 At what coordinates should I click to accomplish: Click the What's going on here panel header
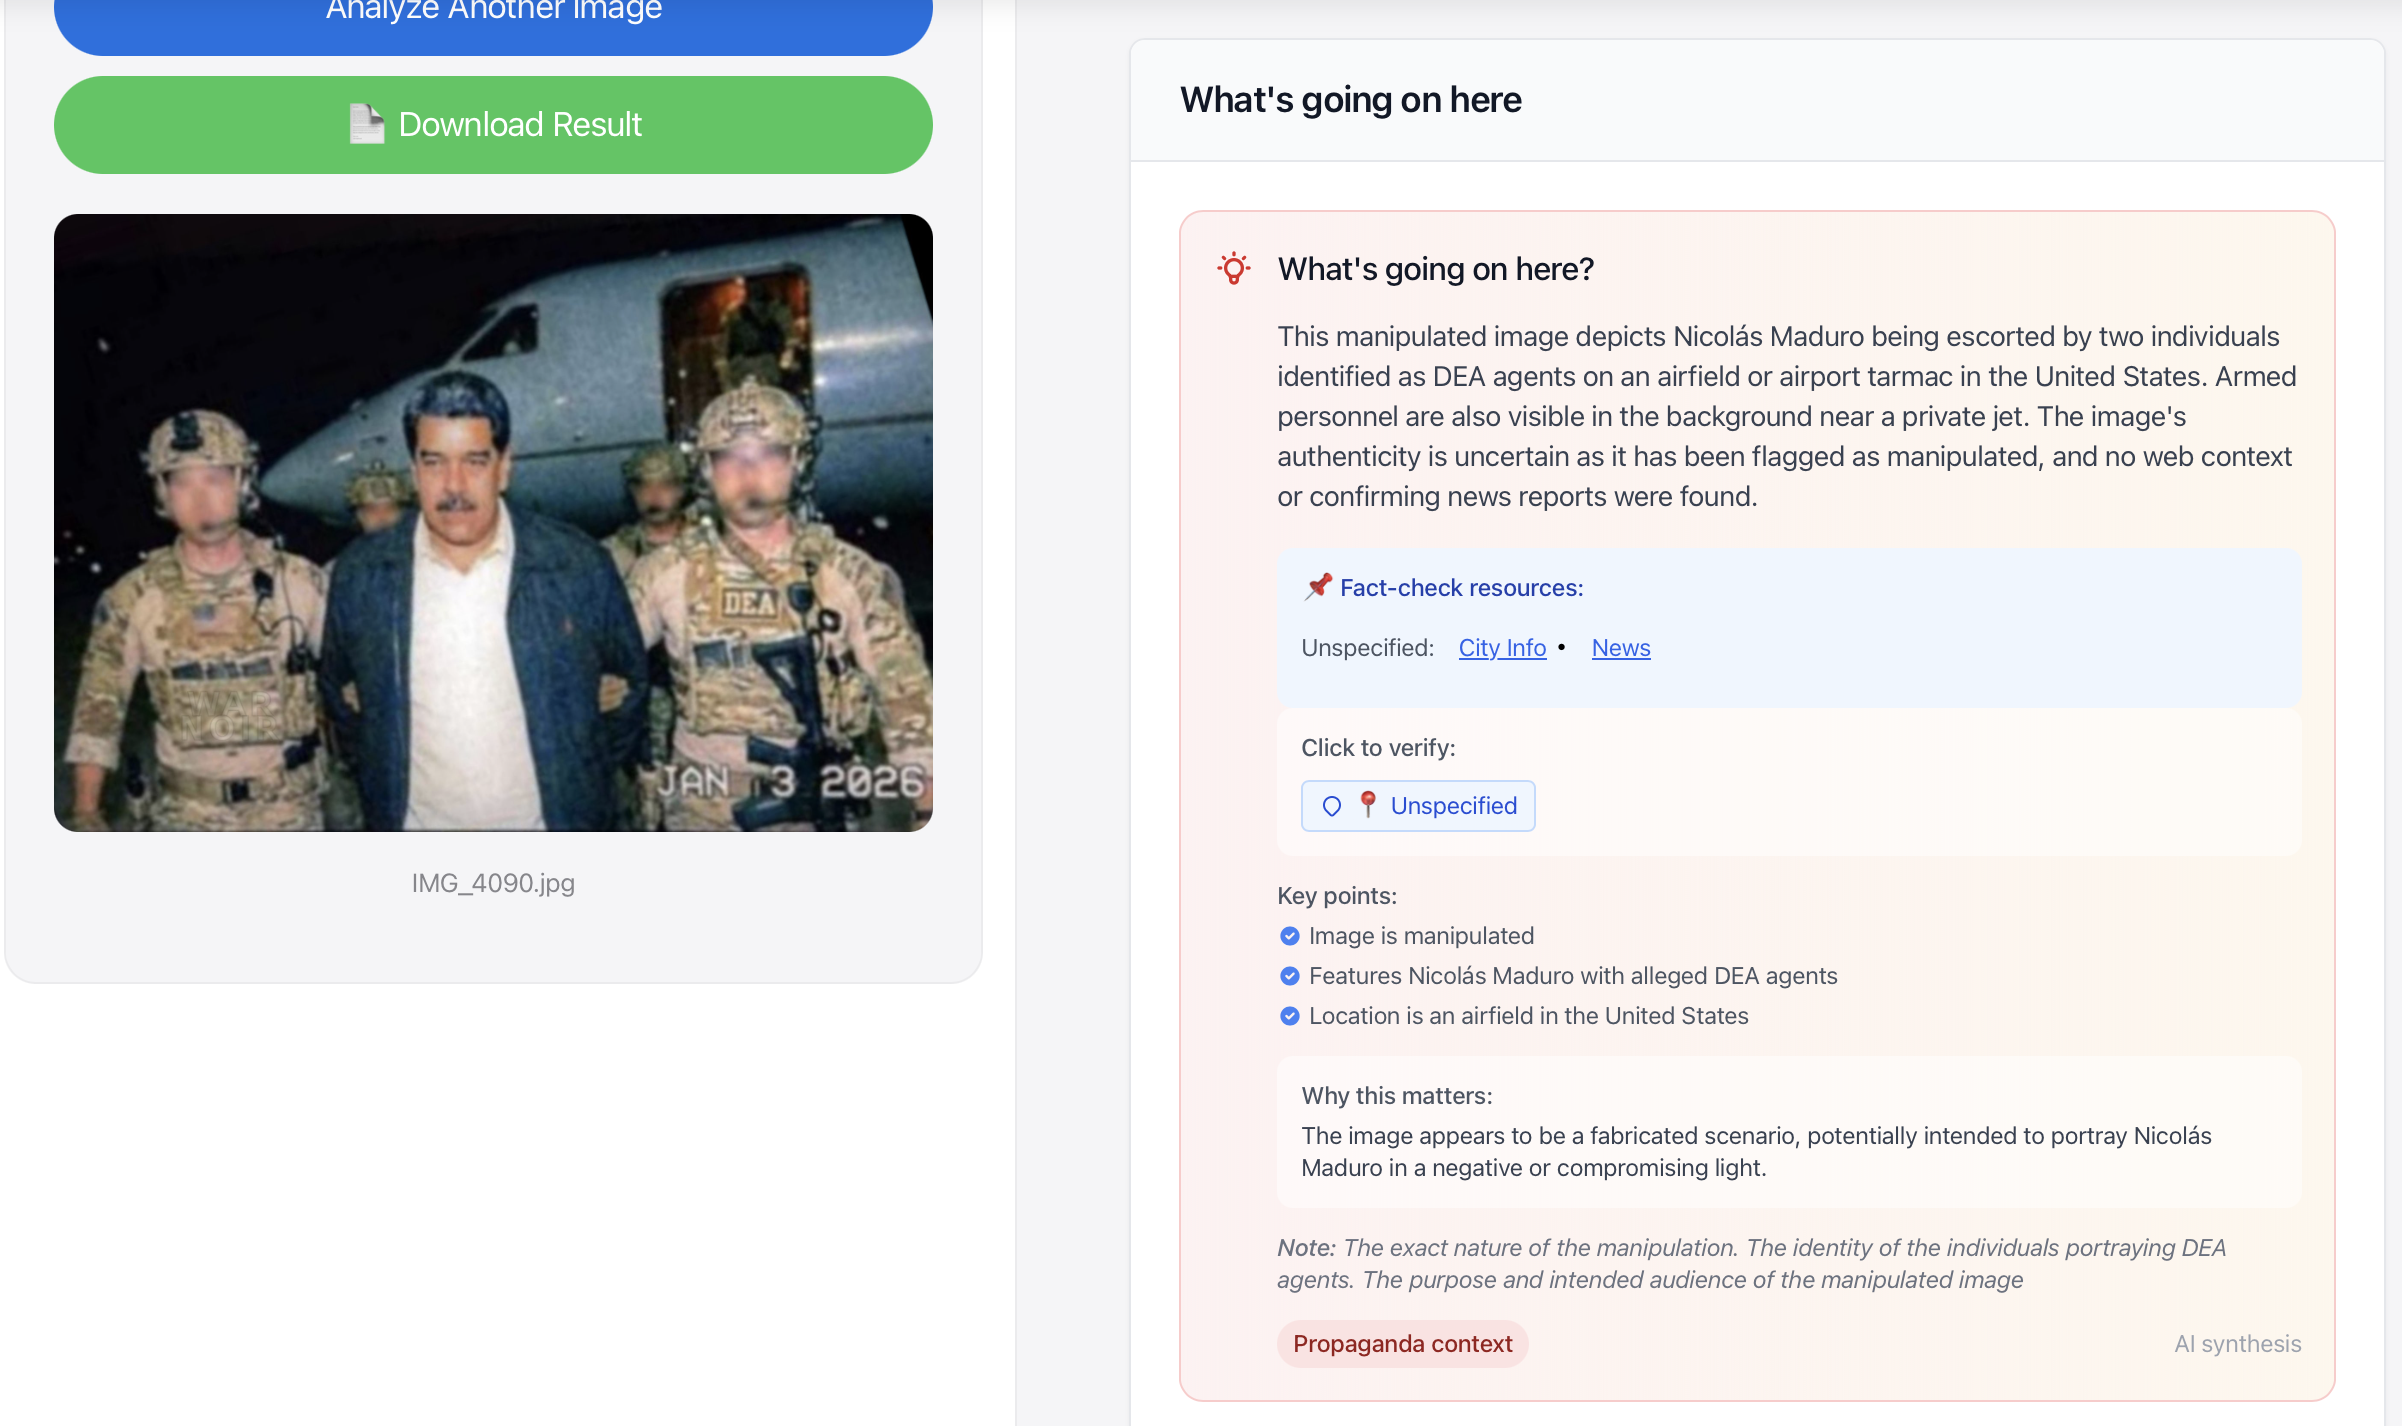pyautogui.click(x=1350, y=100)
